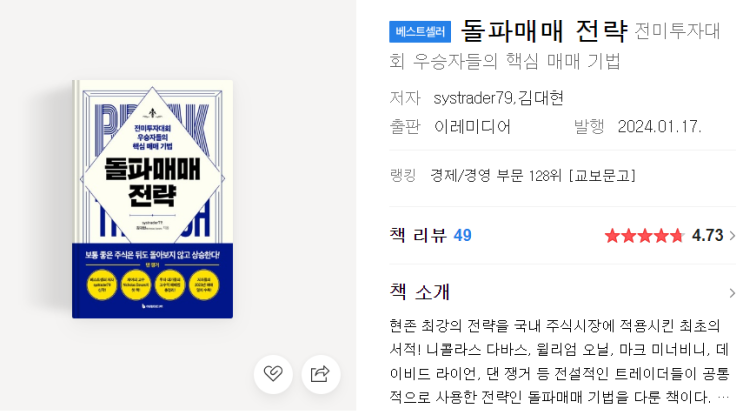Click the share arrow icon

321,374
